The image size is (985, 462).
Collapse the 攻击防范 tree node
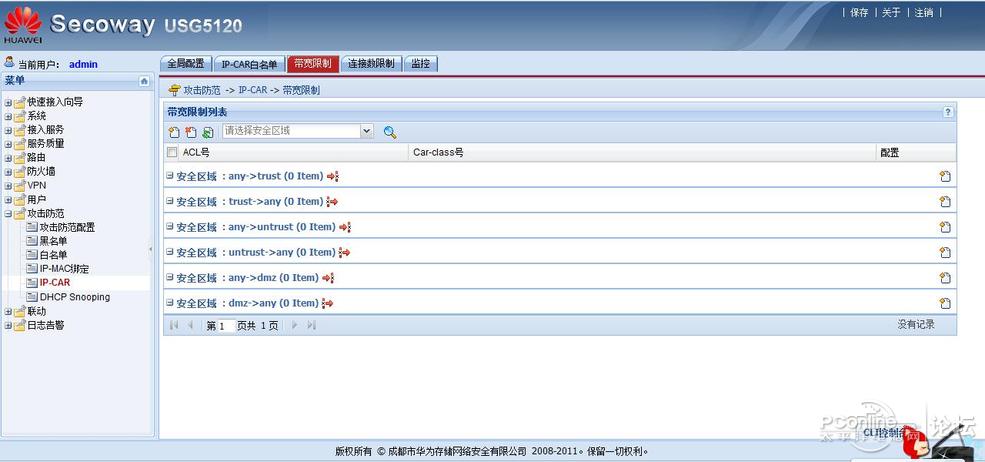point(8,214)
